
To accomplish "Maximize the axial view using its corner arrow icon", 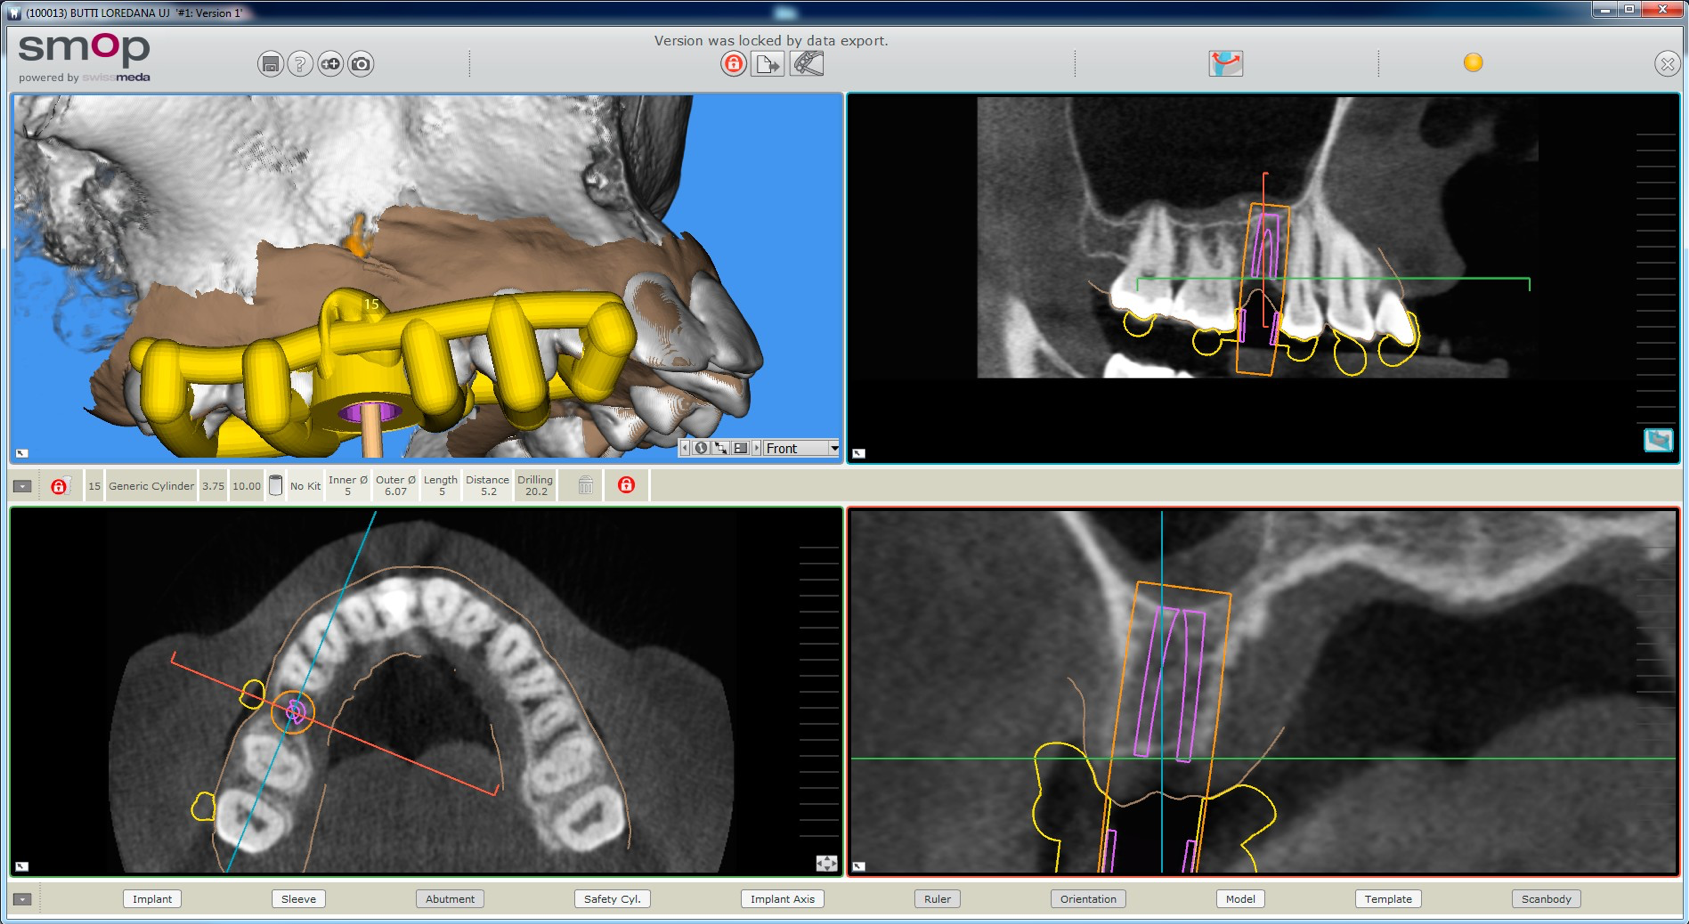I will pyautogui.click(x=22, y=866).
